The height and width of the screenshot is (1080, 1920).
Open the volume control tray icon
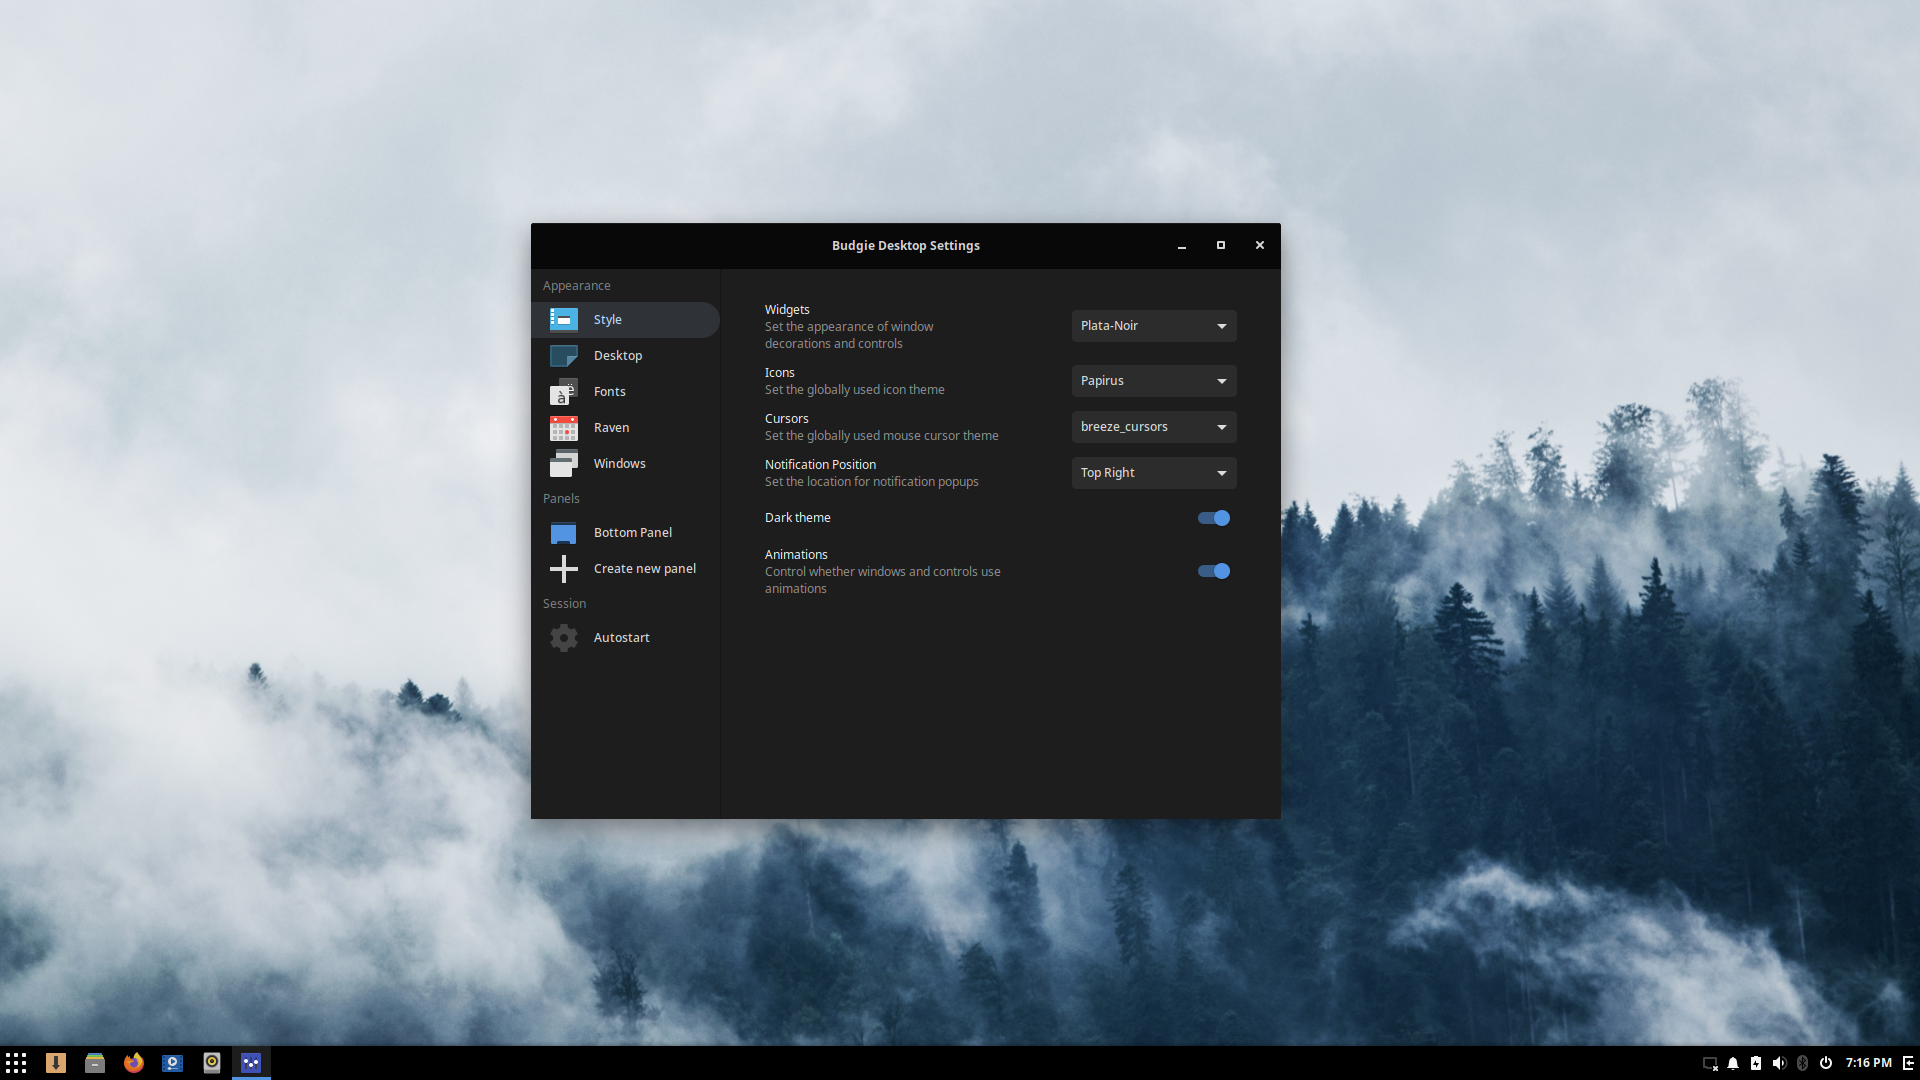coord(1779,1063)
